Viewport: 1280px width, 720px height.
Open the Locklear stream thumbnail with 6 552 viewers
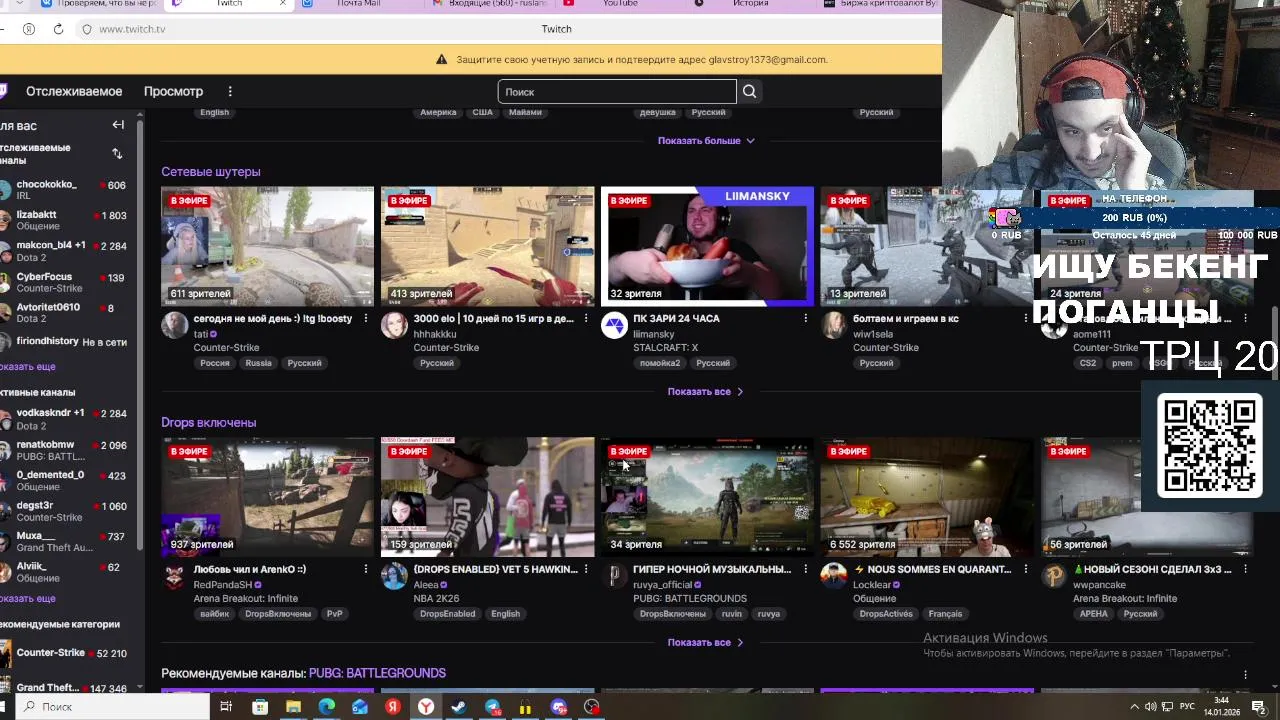click(927, 497)
